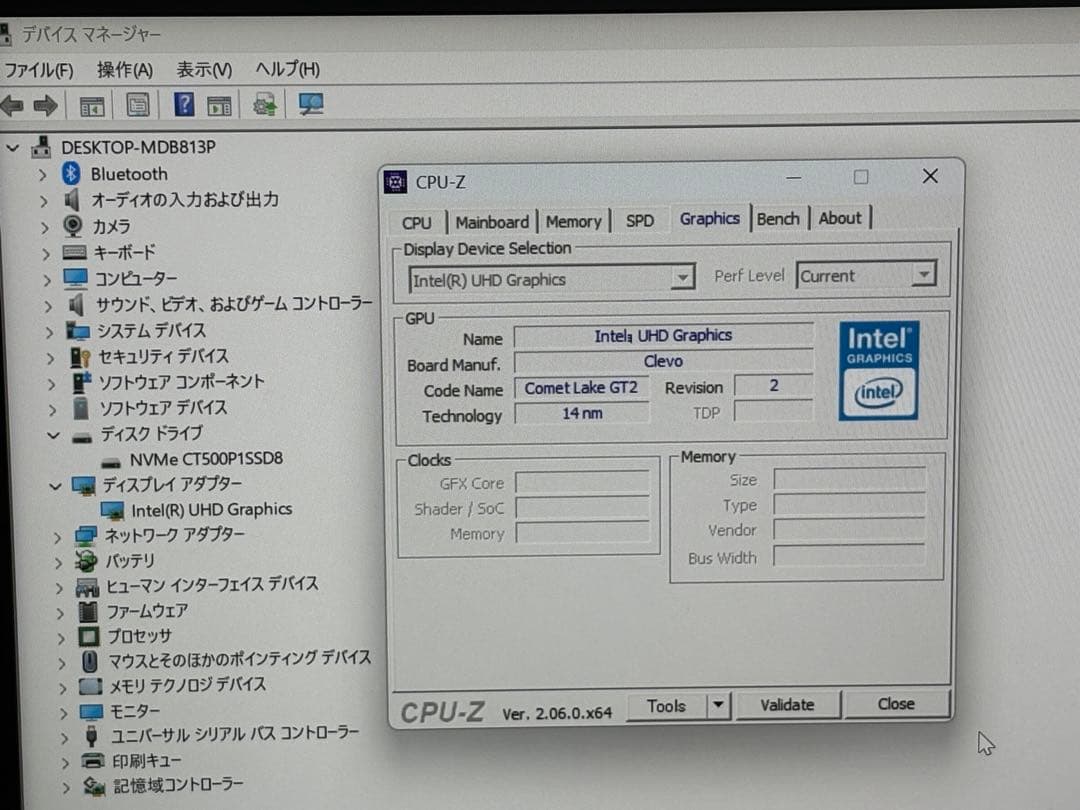The width and height of the screenshot is (1080, 810).
Task: Open the Display Device Selection dropdown
Action: click(x=683, y=277)
